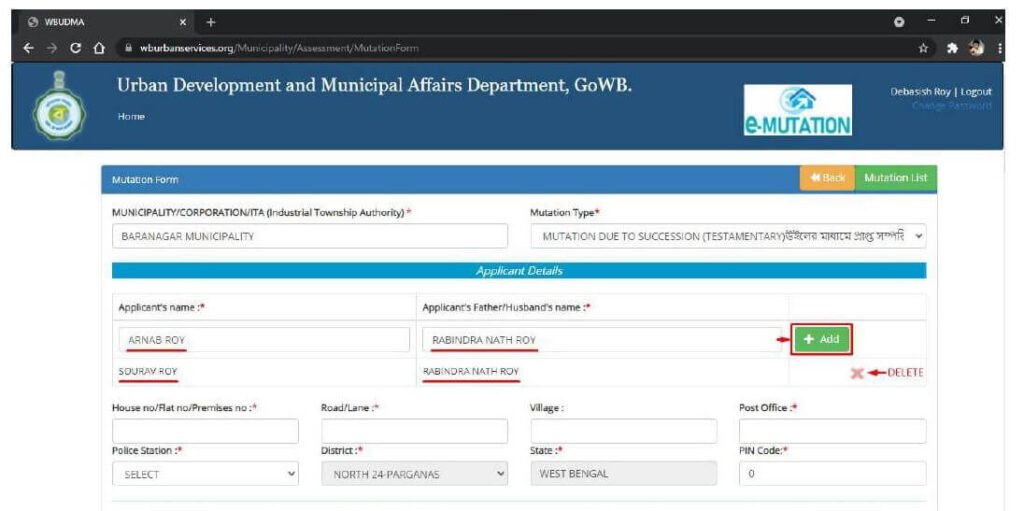Open Change Password link
This screenshot has width=1024, height=511.
pos(951,106)
